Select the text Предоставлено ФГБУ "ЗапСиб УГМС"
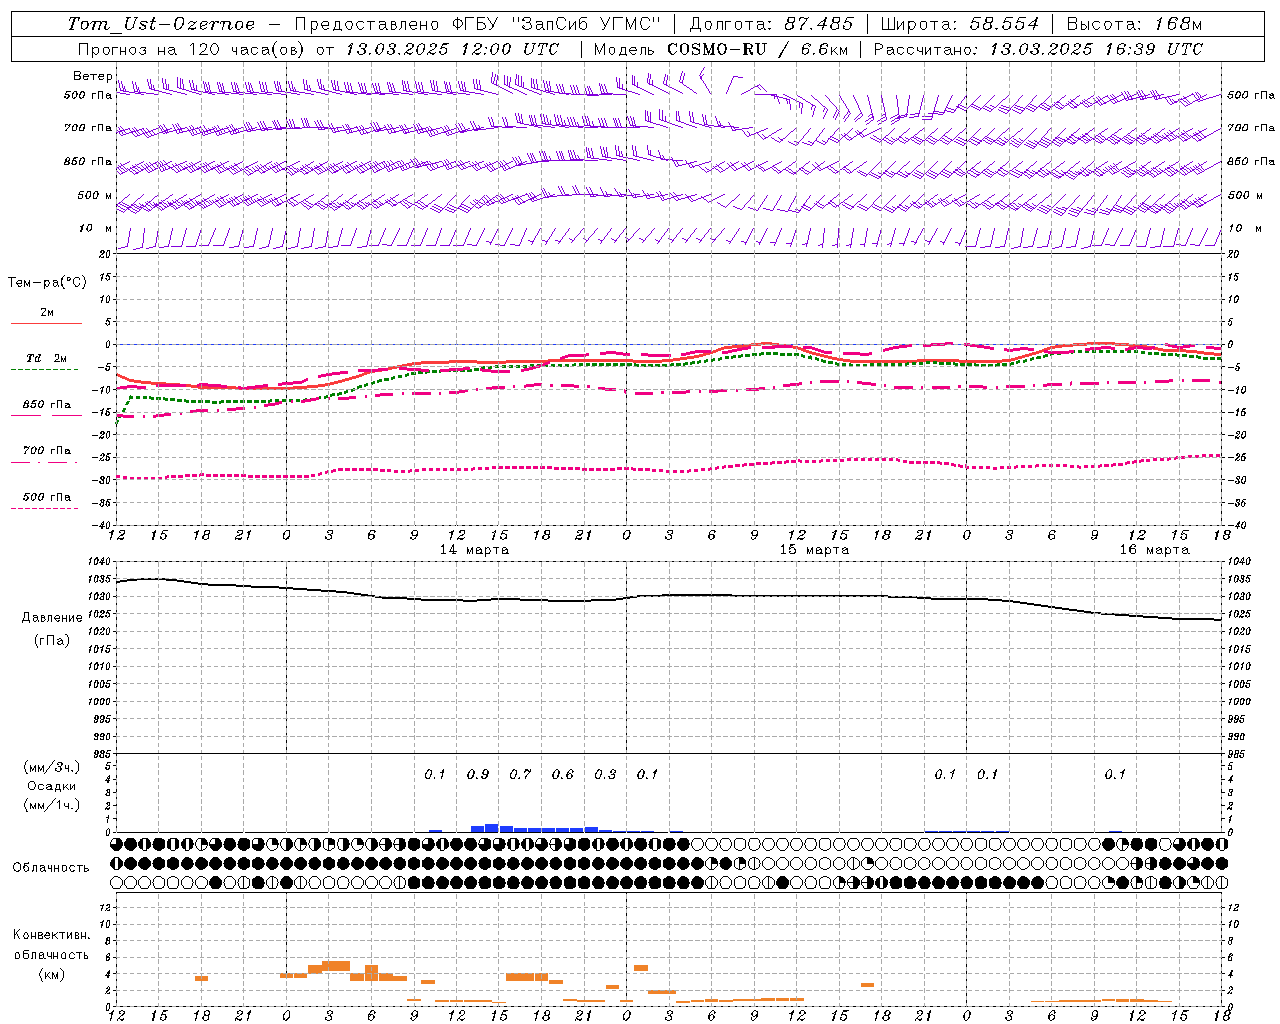 click(x=478, y=24)
